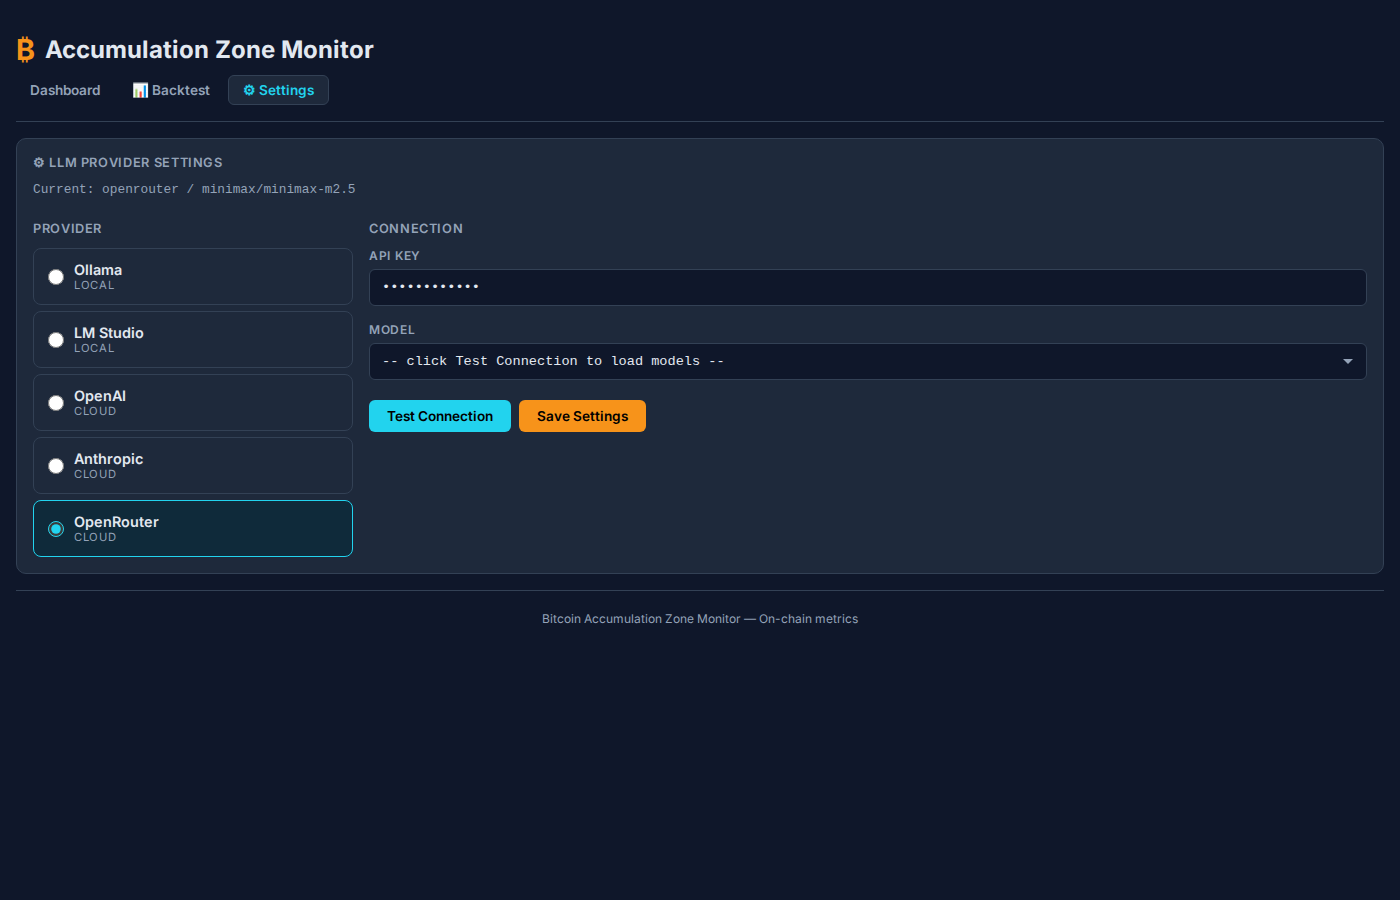Image resolution: width=1400 pixels, height=900 pixels.
Task: Click the MODEL field label
Action: (392, 330)
